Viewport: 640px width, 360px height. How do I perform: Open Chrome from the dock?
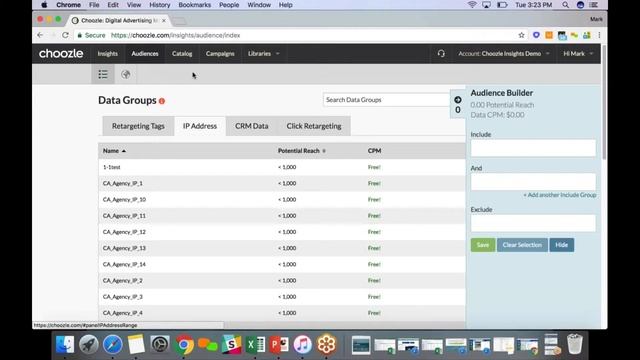[184, 344]
